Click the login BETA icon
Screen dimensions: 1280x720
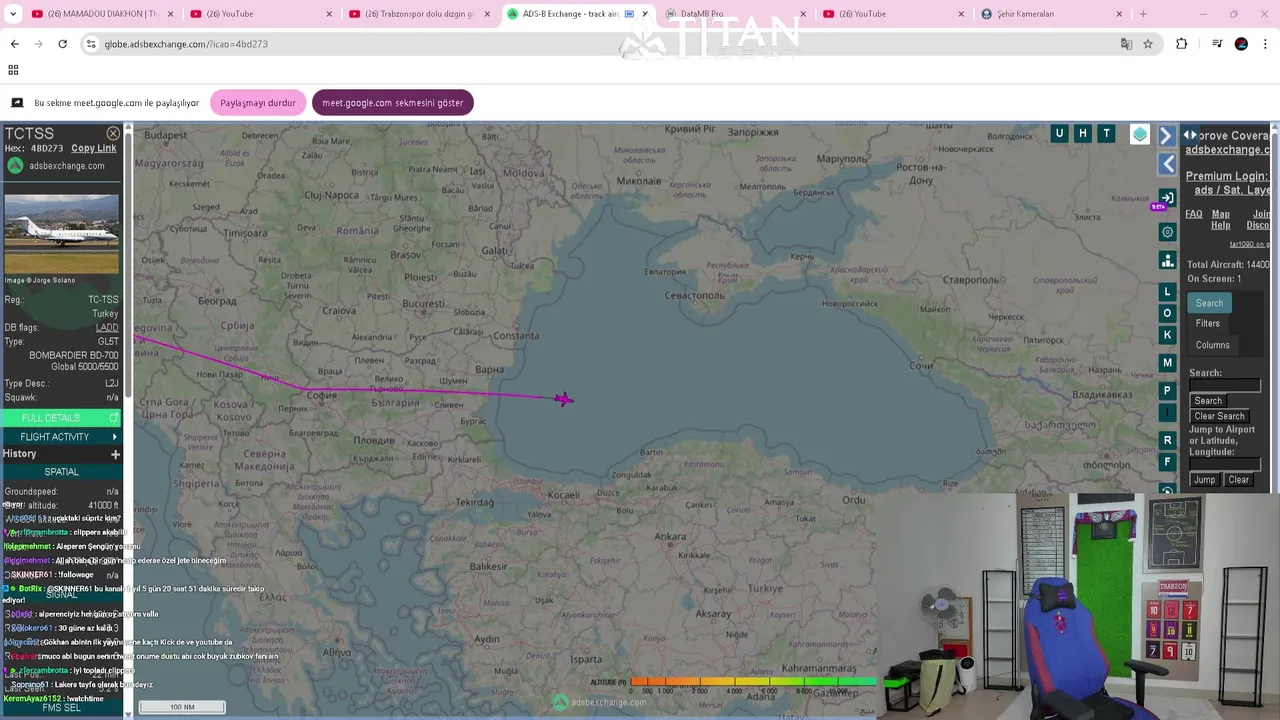pyautogui.click(x=1166, y=198)
